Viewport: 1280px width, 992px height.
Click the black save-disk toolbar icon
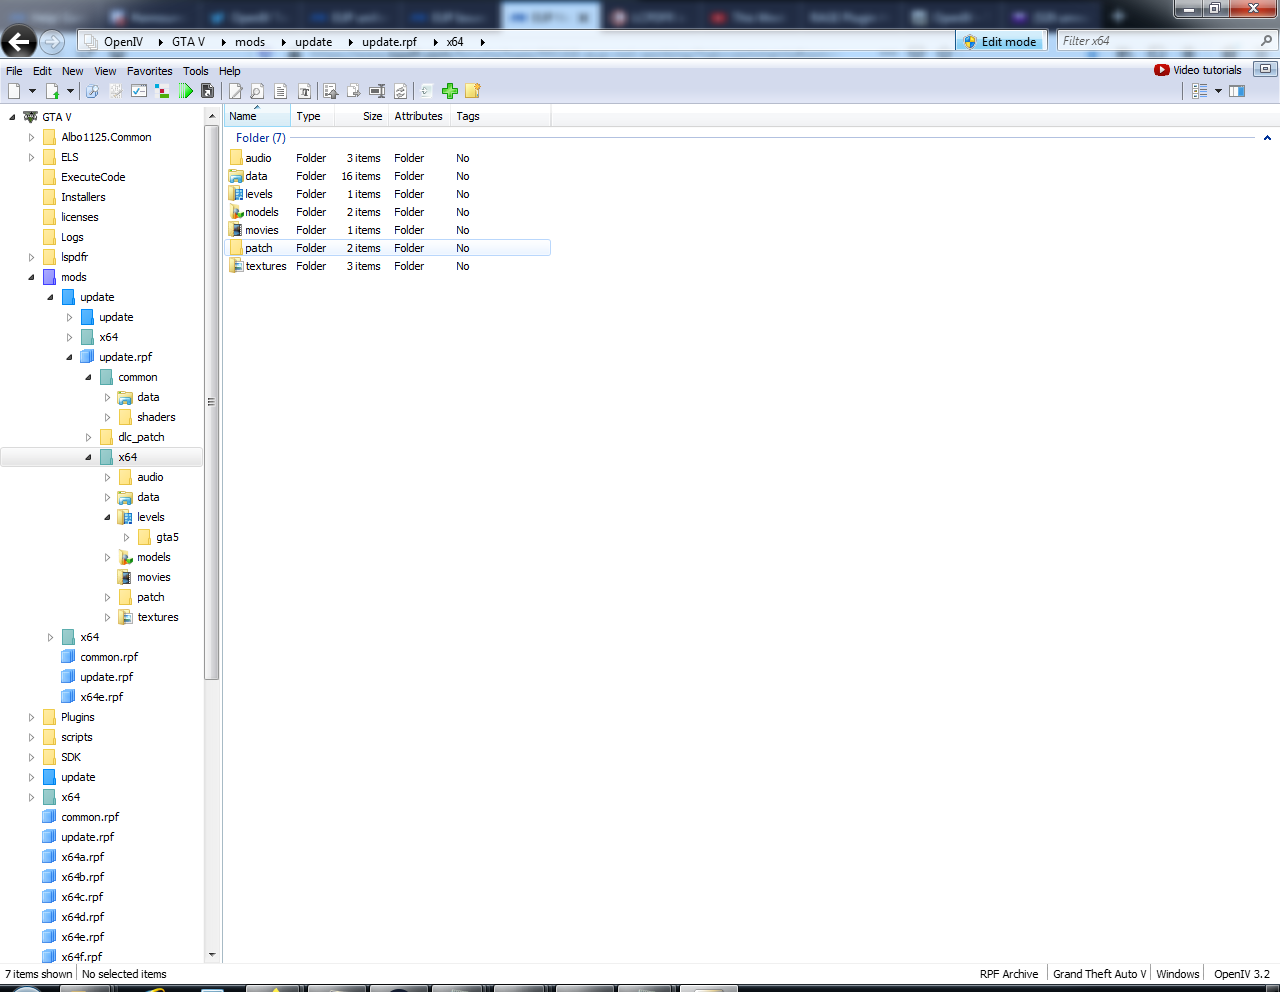(x=208, y=91)
